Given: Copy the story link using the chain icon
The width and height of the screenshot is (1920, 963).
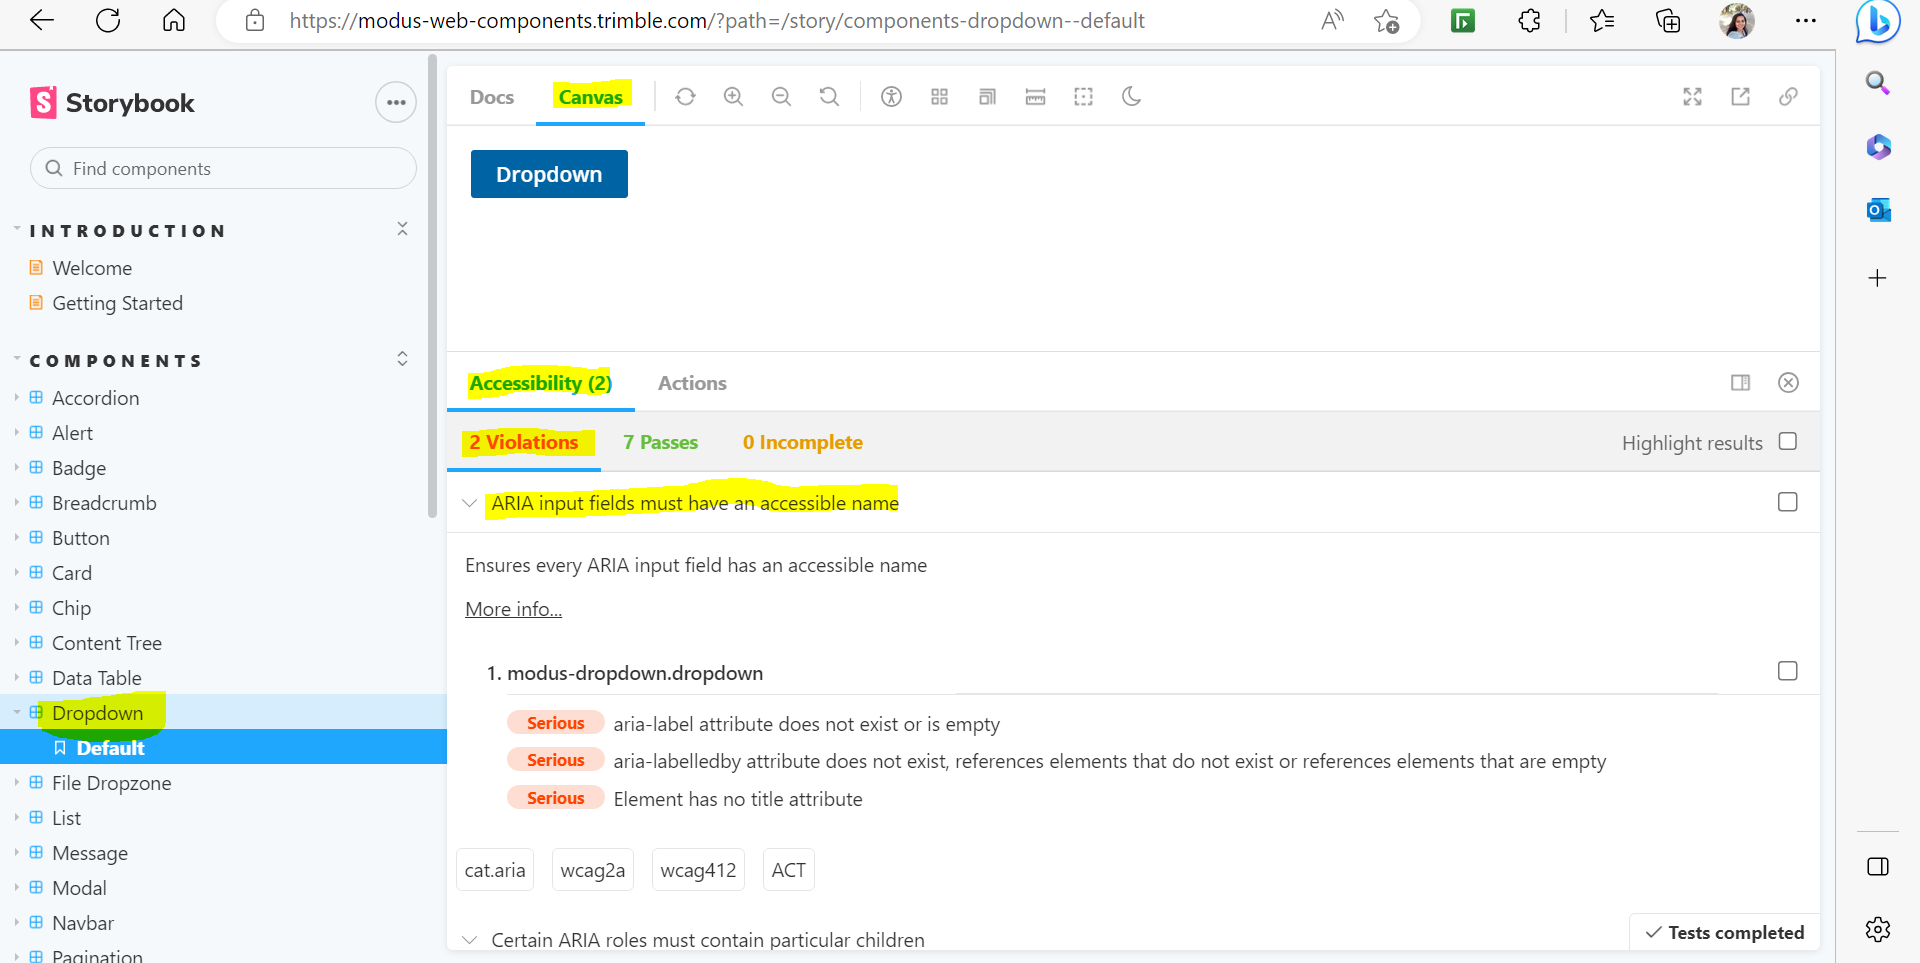Looking at the screenshot, I should pos(1789,96).
